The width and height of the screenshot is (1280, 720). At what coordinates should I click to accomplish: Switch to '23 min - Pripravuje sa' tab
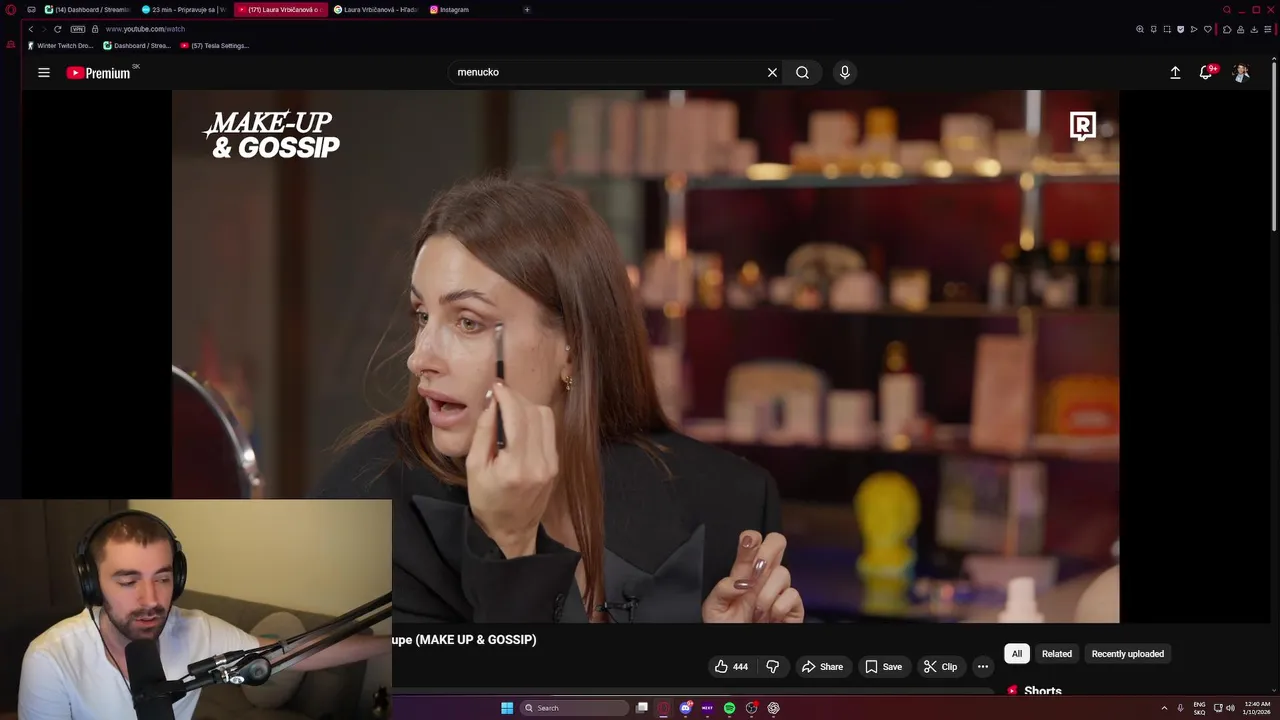coord(184,10)
